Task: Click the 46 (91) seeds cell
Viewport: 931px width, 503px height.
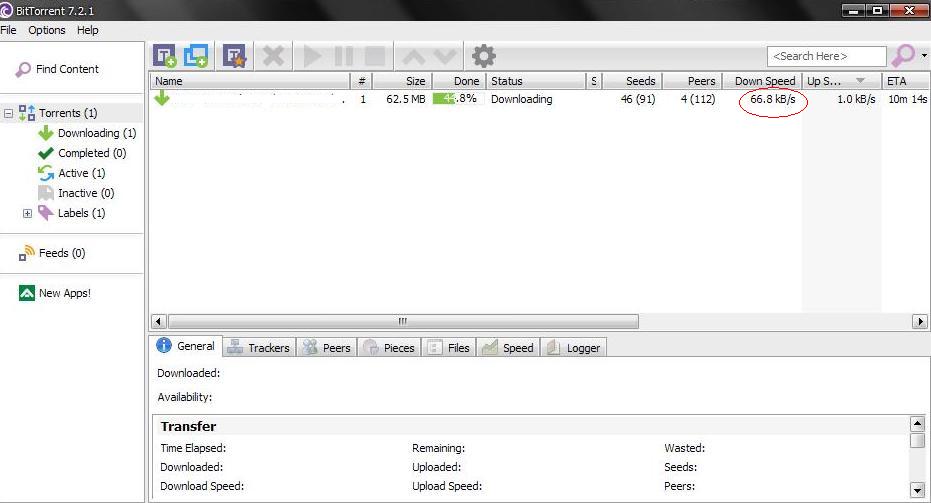Action: 638,99
